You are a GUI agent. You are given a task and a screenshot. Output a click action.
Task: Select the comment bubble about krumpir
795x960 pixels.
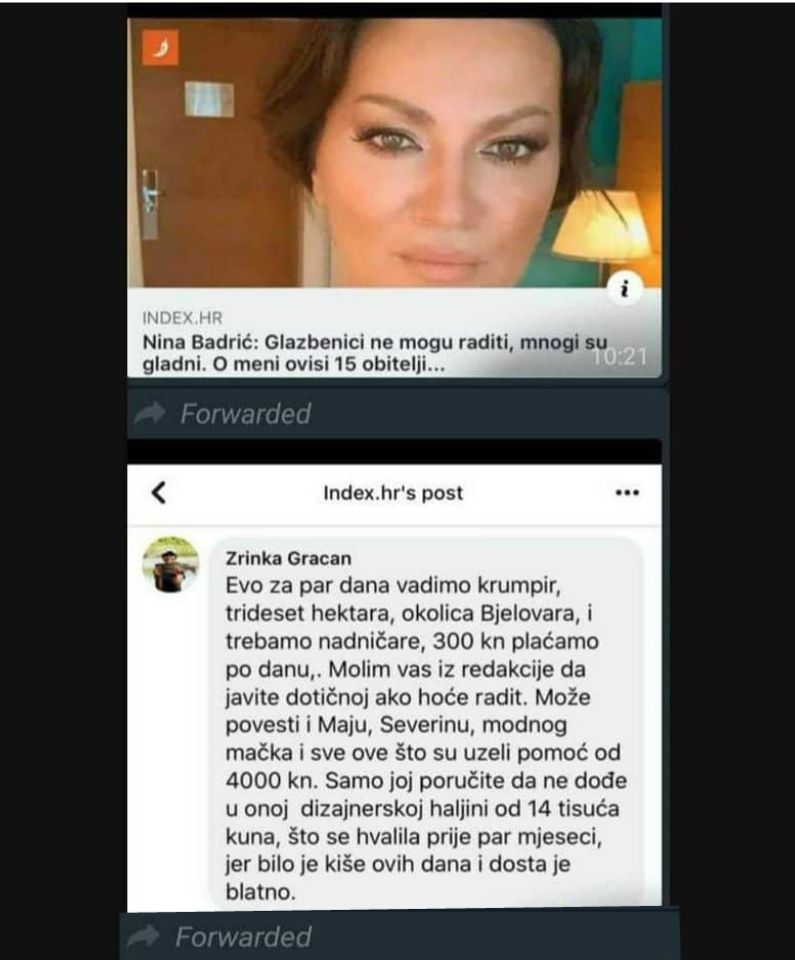pyautogui.click(x=426, y=723)
